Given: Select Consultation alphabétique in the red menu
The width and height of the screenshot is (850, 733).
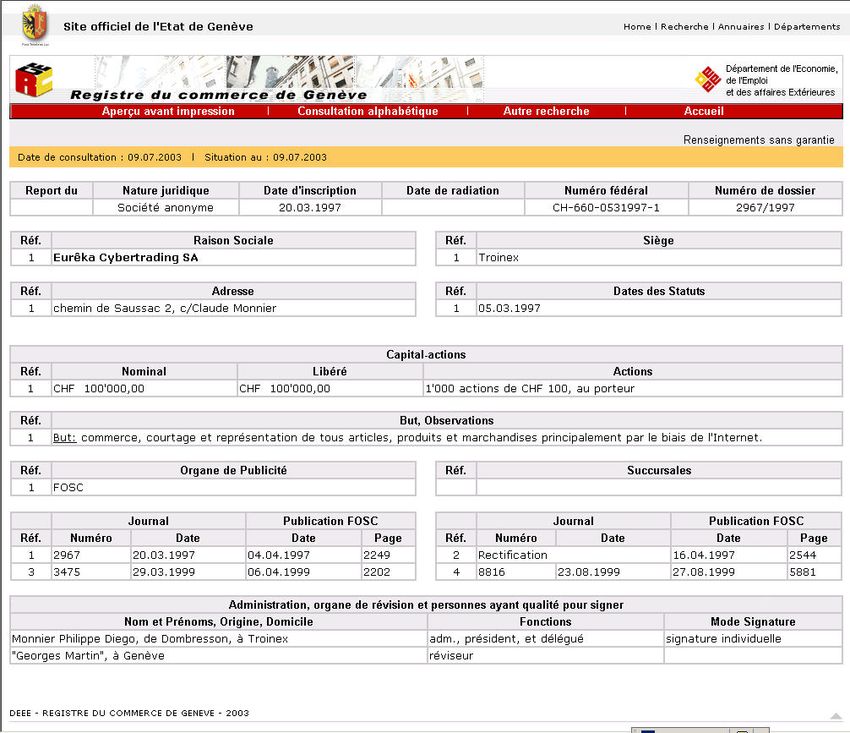Looking at the screenshot, I should 368,111.
